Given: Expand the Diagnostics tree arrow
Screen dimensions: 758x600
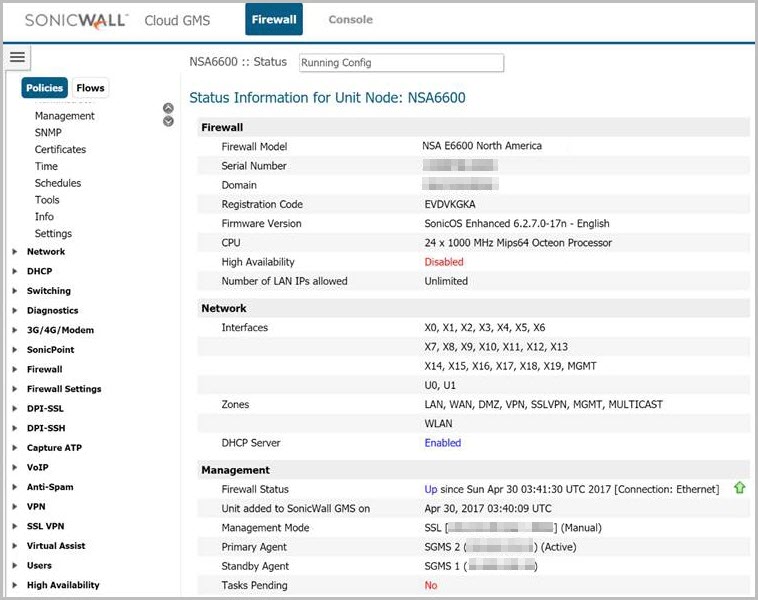Looking at the screenshot, I should click(x=15, y=310).
